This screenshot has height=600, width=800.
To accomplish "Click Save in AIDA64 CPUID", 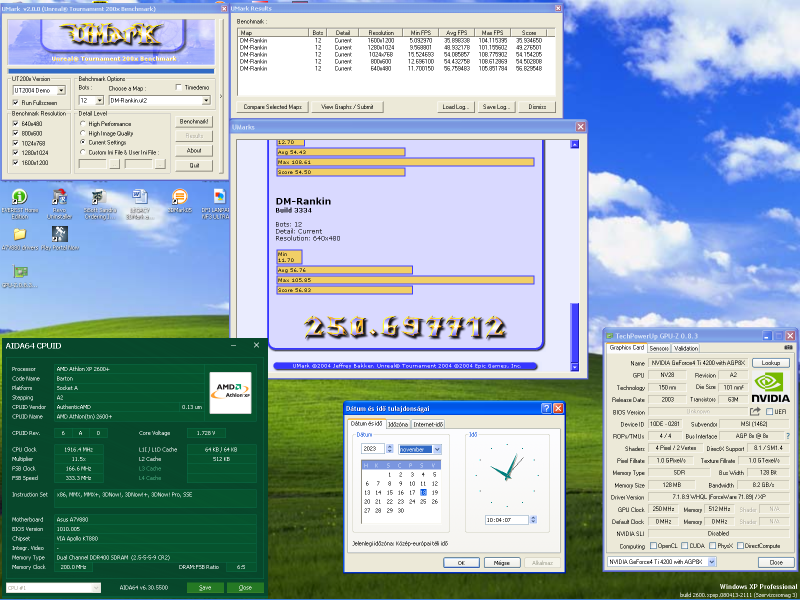I will click(x=205, y=588).
